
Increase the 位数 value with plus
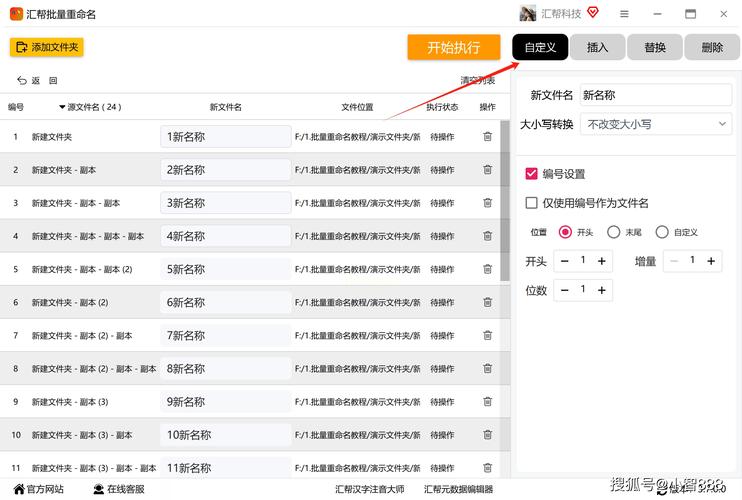click(602, 290)
